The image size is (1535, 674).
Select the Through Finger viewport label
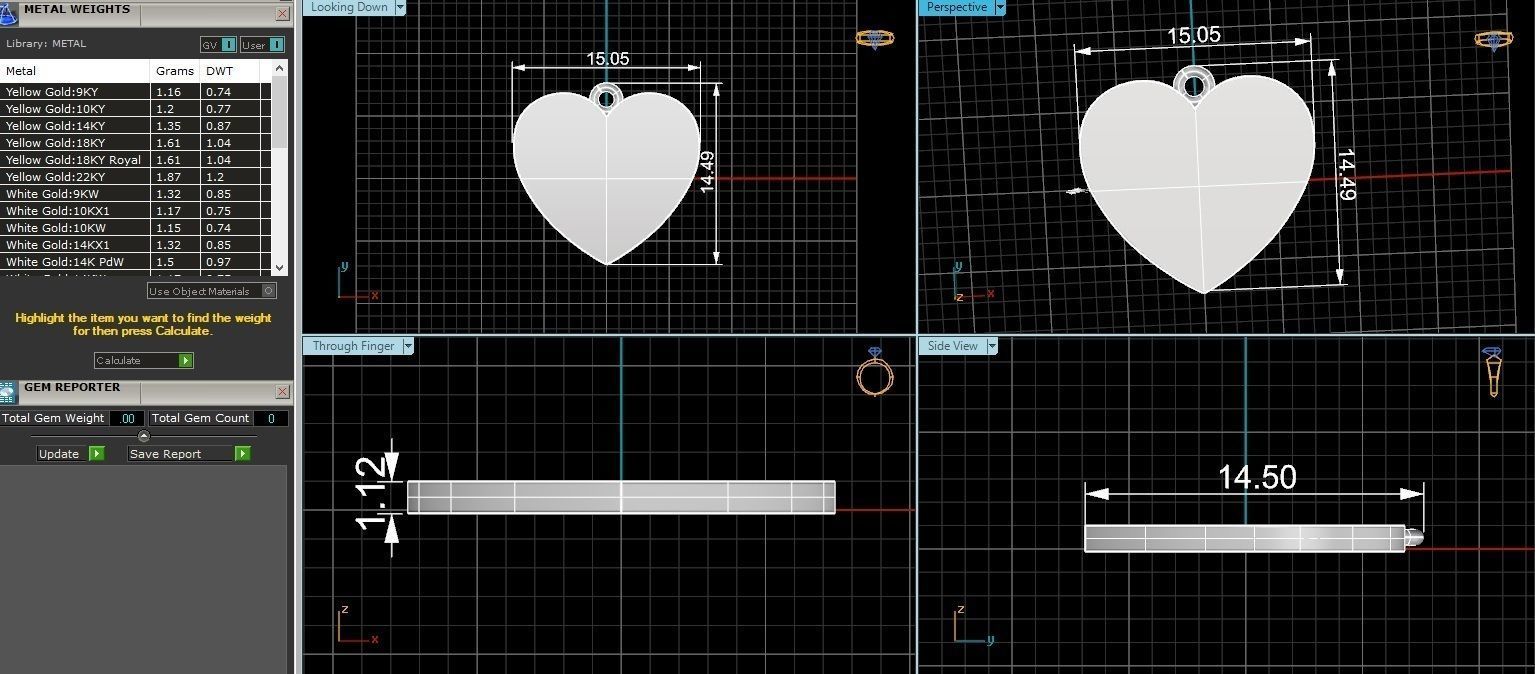[353, 346]
